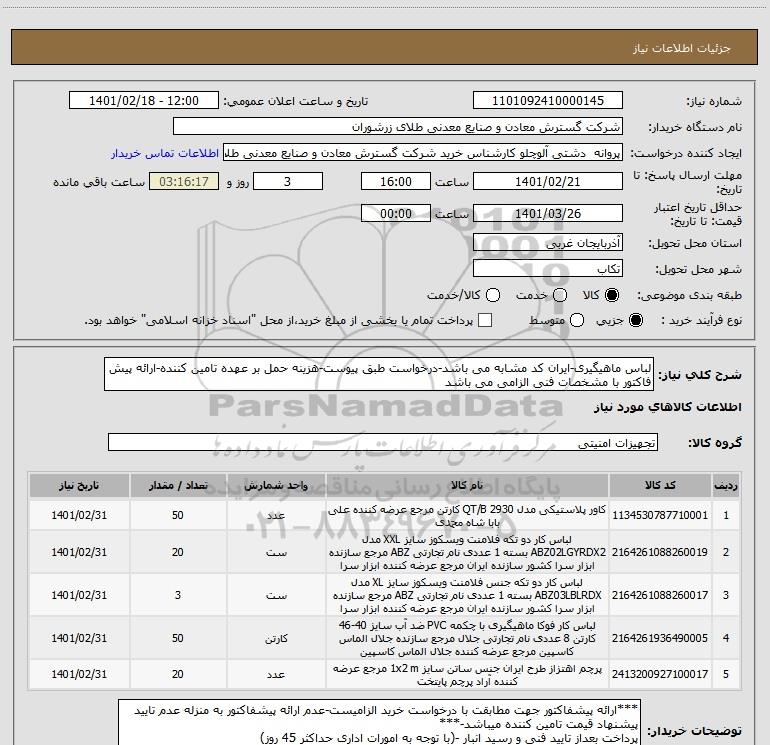Click the goods group field تجهیزات امنیتی
Viewport: 770px width, 745px height.
click(x=383, y=442)
